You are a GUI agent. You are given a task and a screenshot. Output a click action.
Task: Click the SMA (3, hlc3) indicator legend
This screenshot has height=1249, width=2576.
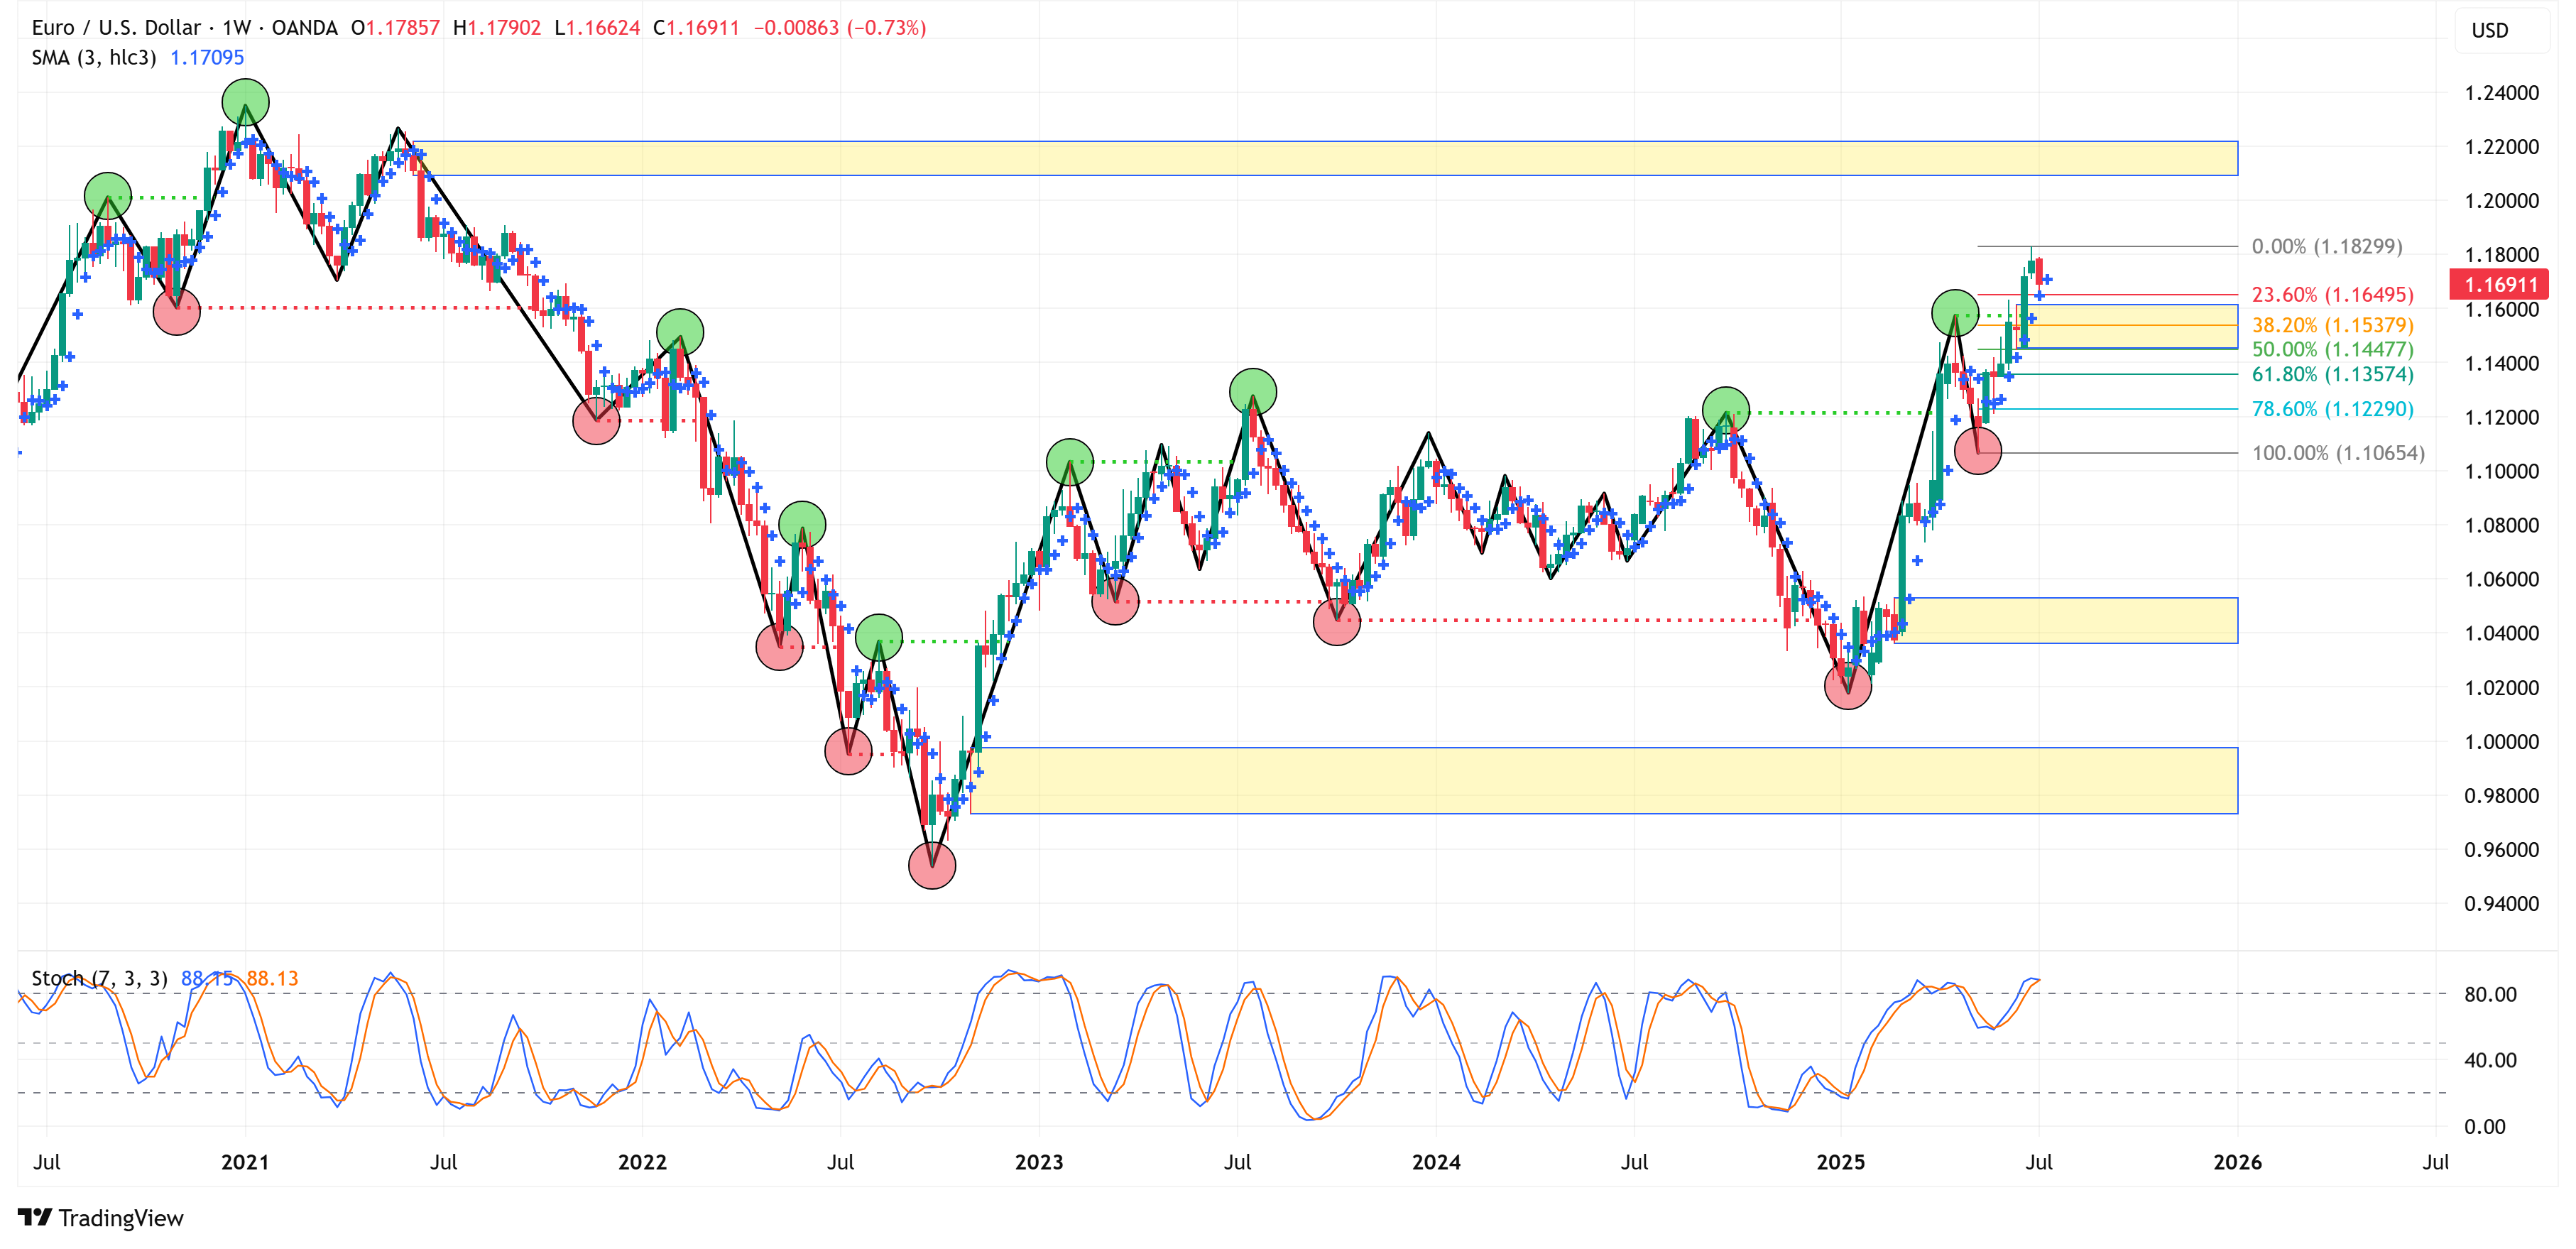coord(94,58)
